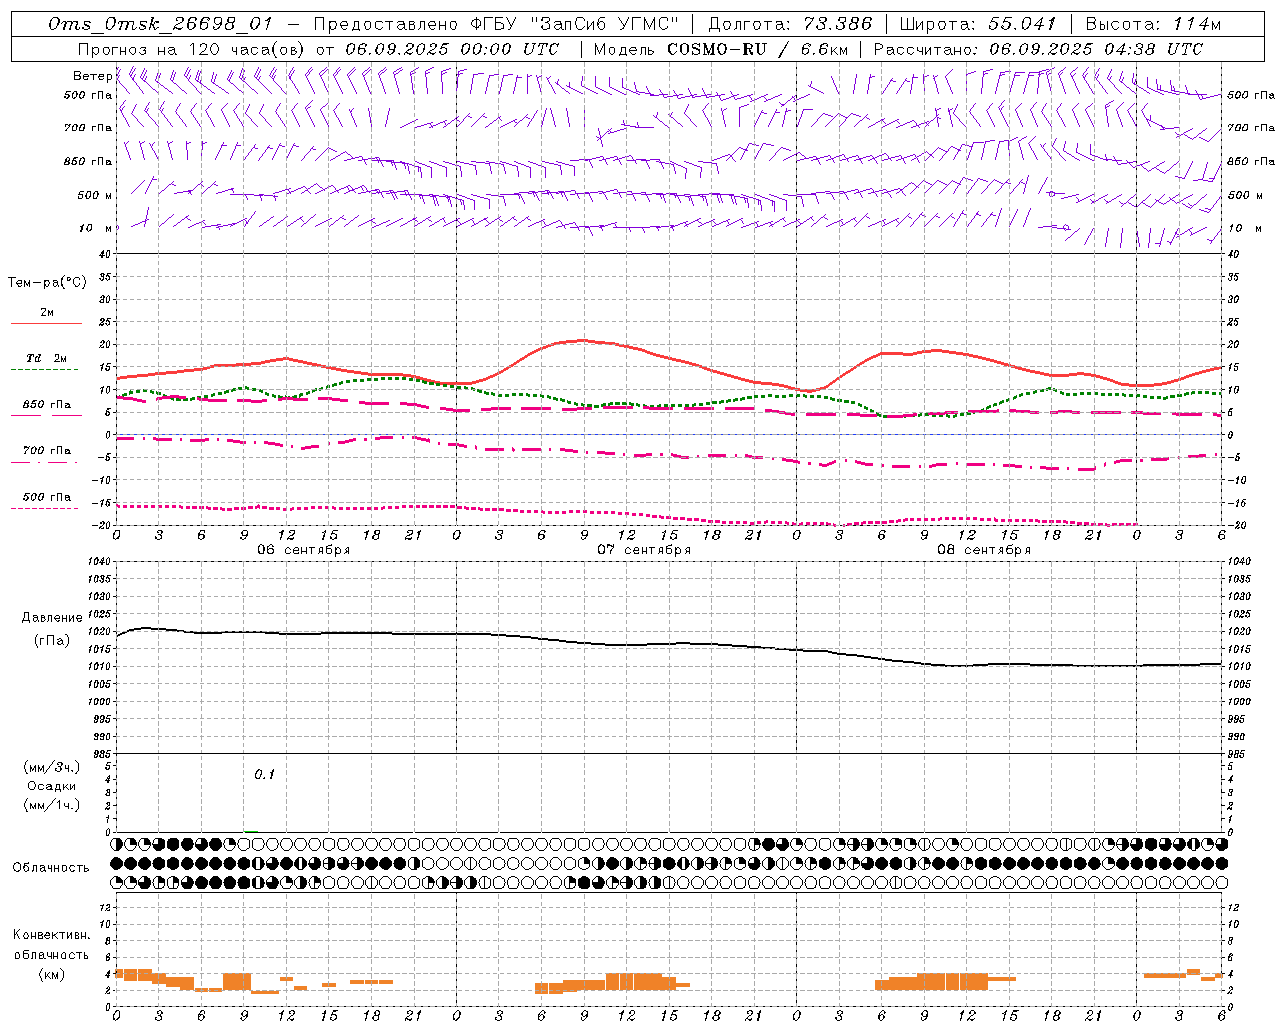The image size is (1280, 1024).
Task: Click the date label 08 сентября
Action: tap(984, 550)
